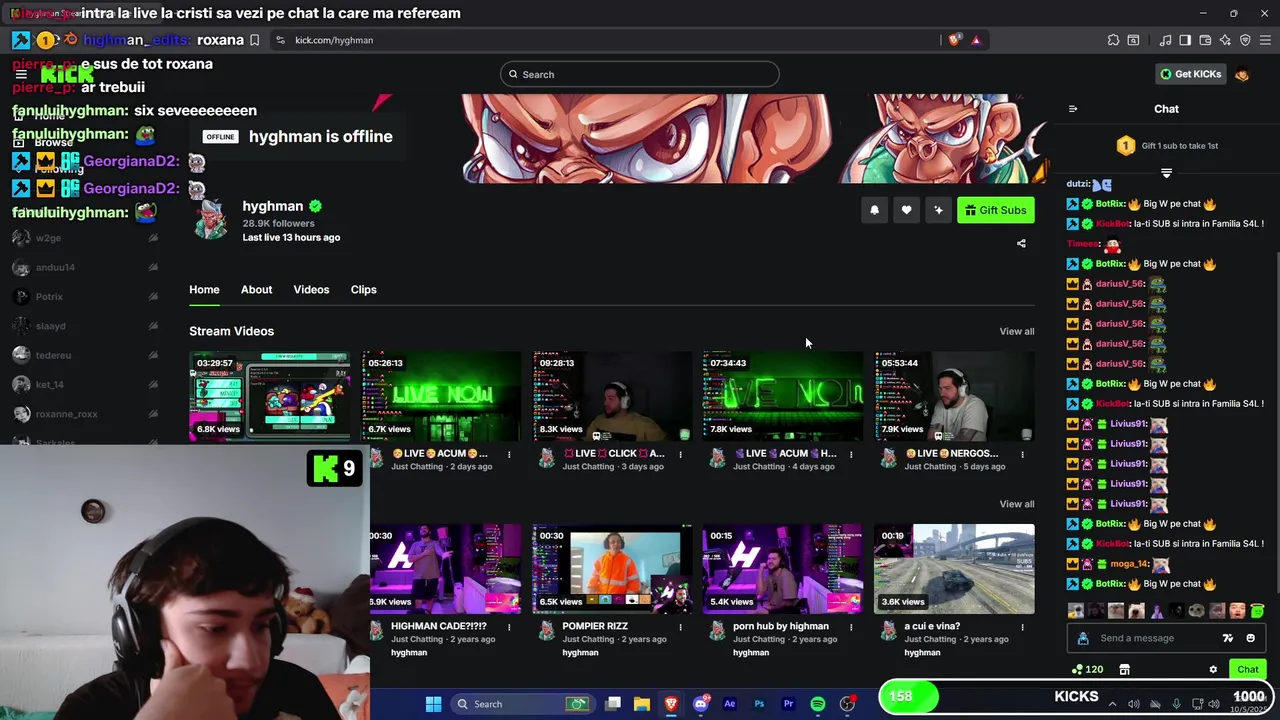The image size is (1280, 720).
Task: Expand the sub leaderboard below 'Gift 1 sub'
Action: [x=1166, y=173]
